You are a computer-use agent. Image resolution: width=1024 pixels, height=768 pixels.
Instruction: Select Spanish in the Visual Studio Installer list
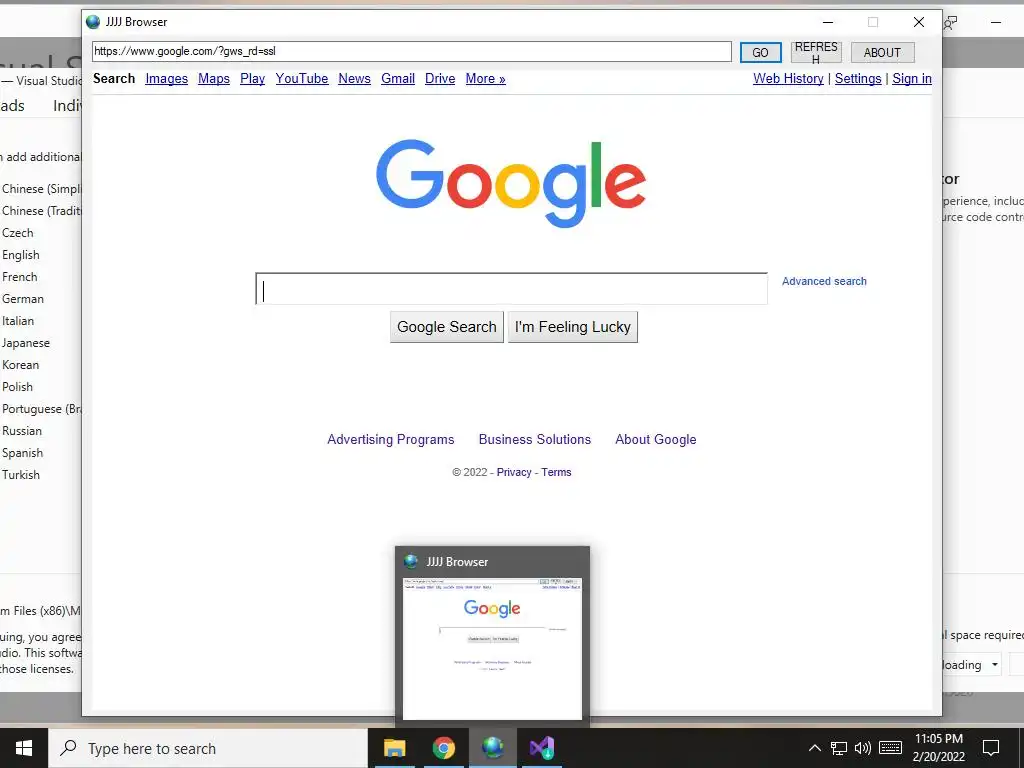click(22, 453)
